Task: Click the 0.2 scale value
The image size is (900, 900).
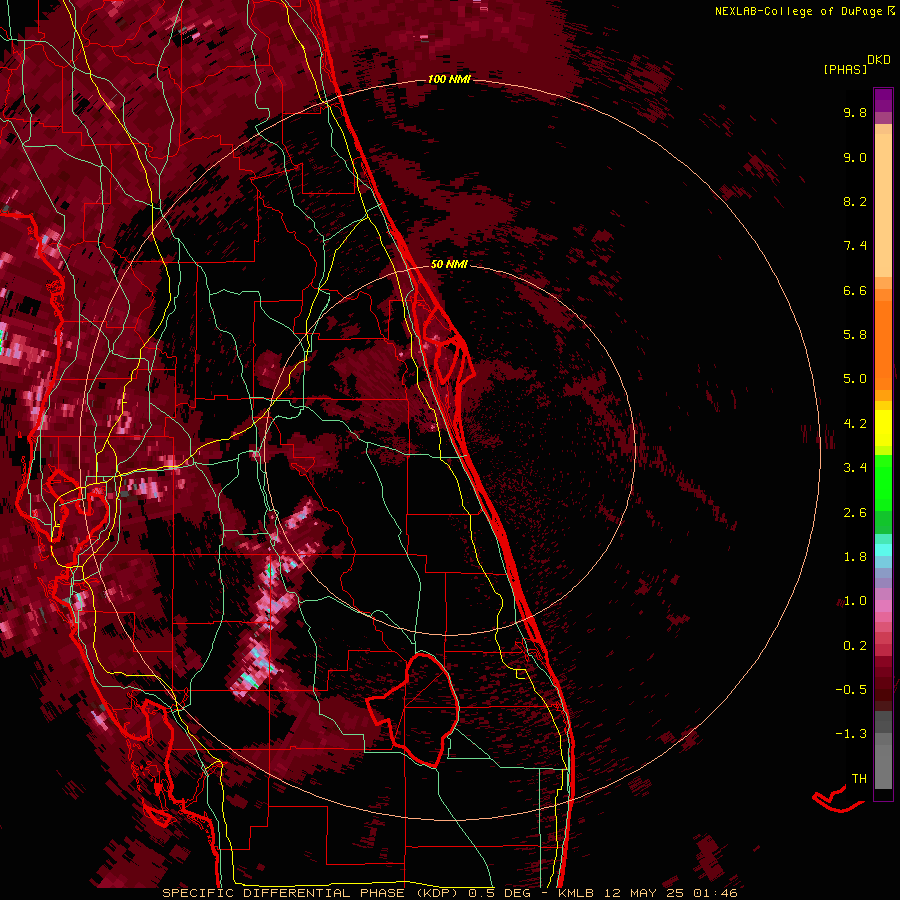Action: 855,646
